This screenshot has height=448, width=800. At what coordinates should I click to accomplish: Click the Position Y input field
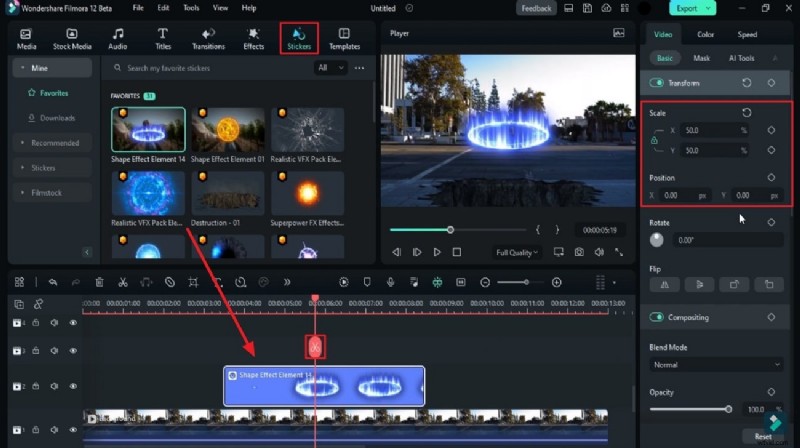pyautogui.click(x=756, y=195)
